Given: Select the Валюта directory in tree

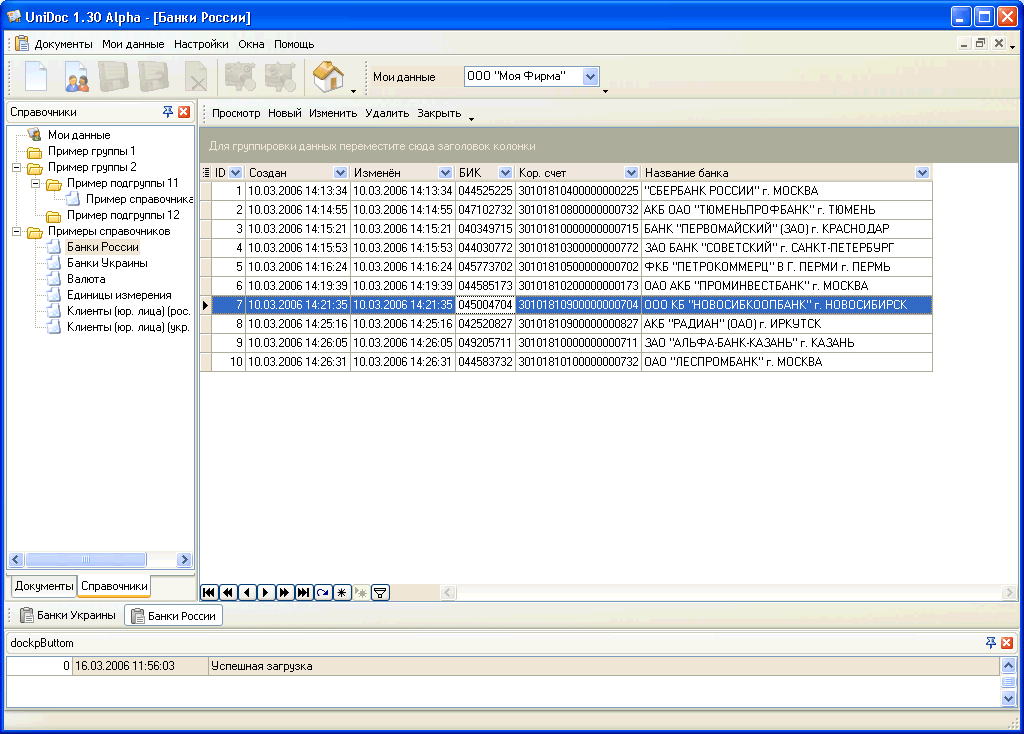Looking at the screenshot, I should point(86,279).
